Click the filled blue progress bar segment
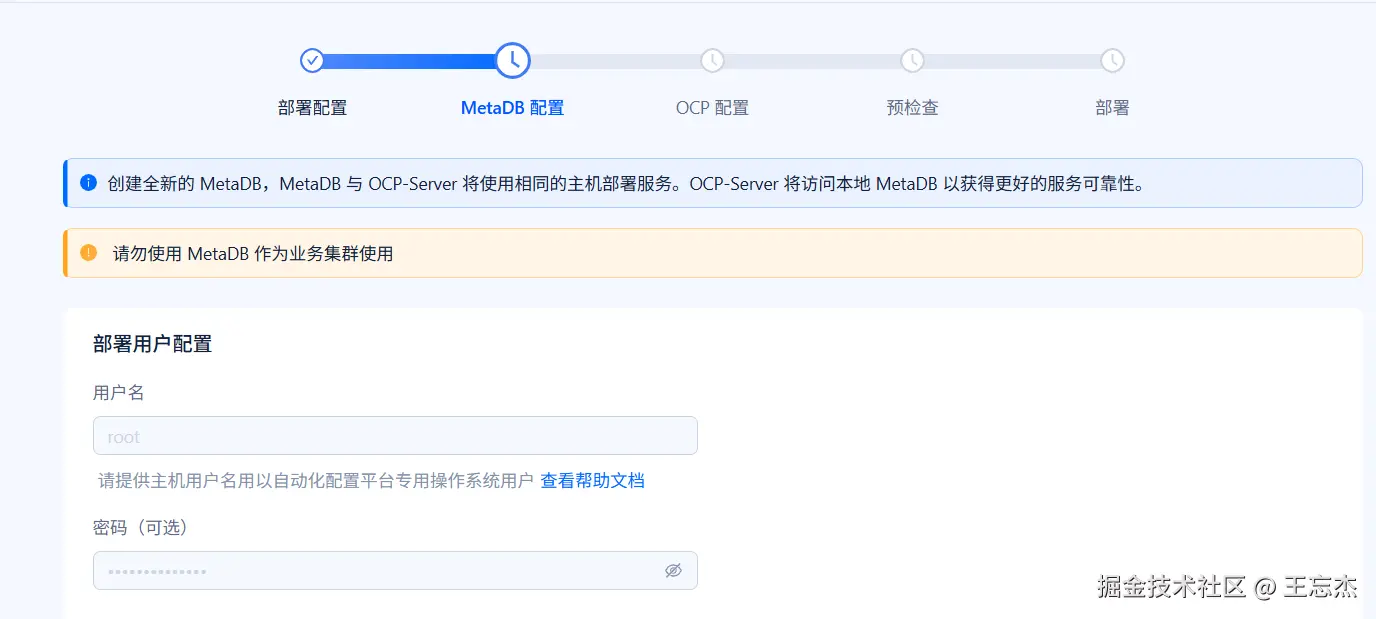The width and height of the screenshot is (1376, 619). tap(410, 61)
